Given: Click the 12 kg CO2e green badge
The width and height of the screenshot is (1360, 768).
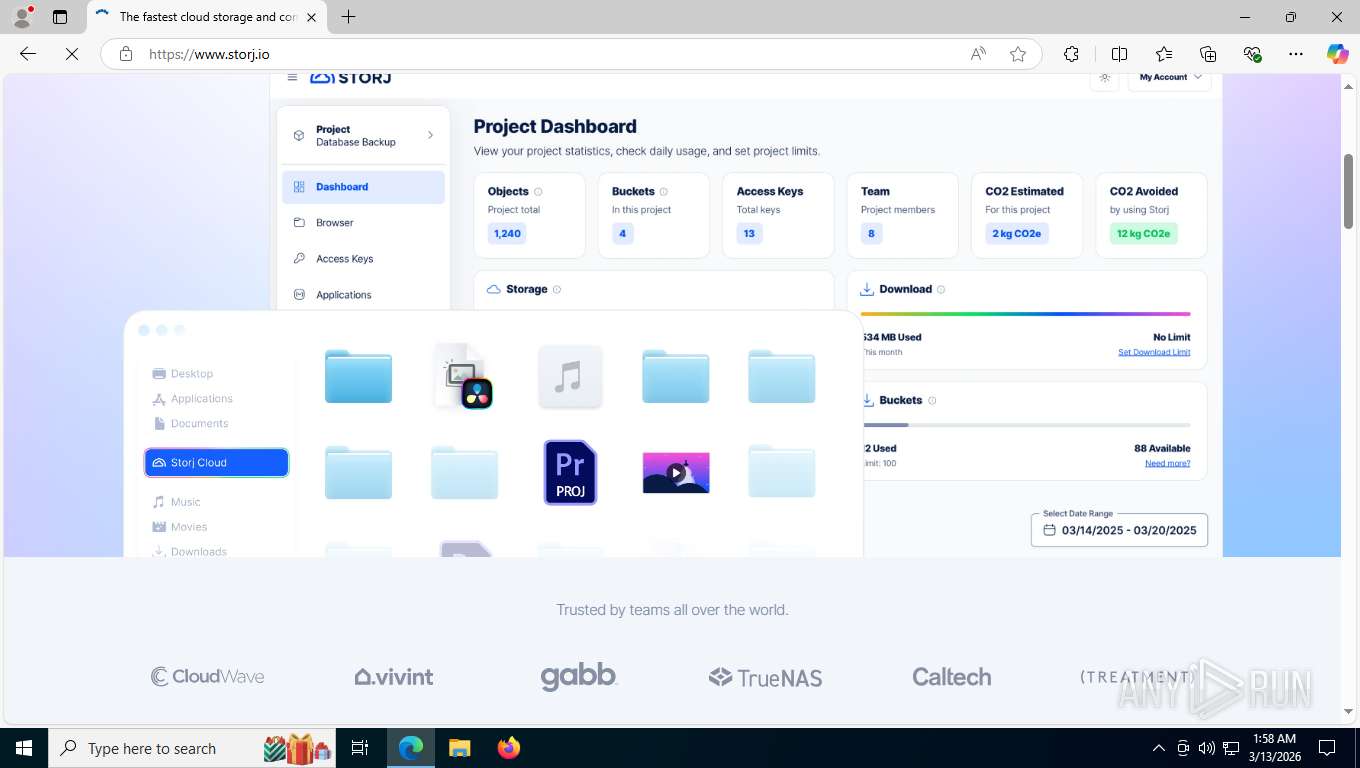Looking at the screenshot, I should point(1143,233).
